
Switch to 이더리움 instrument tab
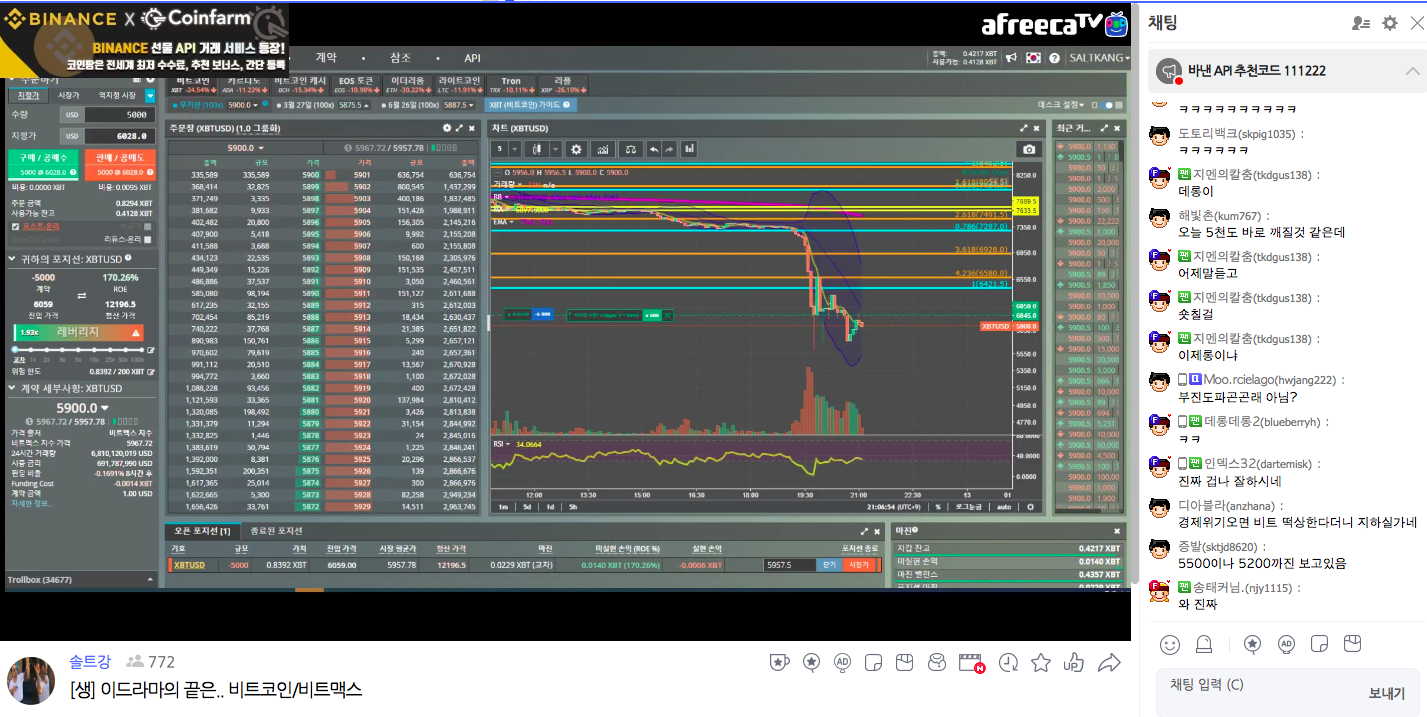click(x=407, y=84)
